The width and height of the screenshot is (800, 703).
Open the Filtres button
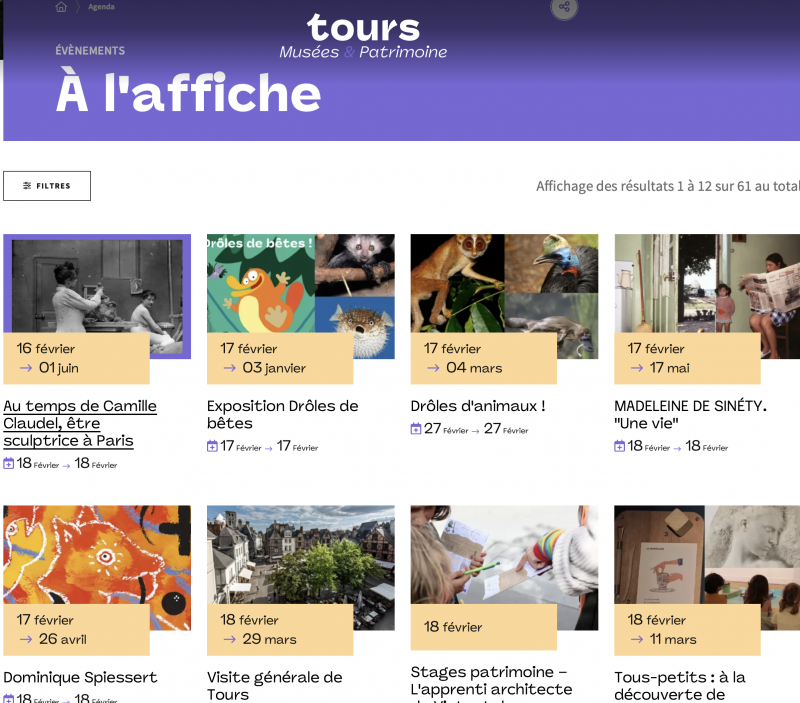(x=47, y=186)
